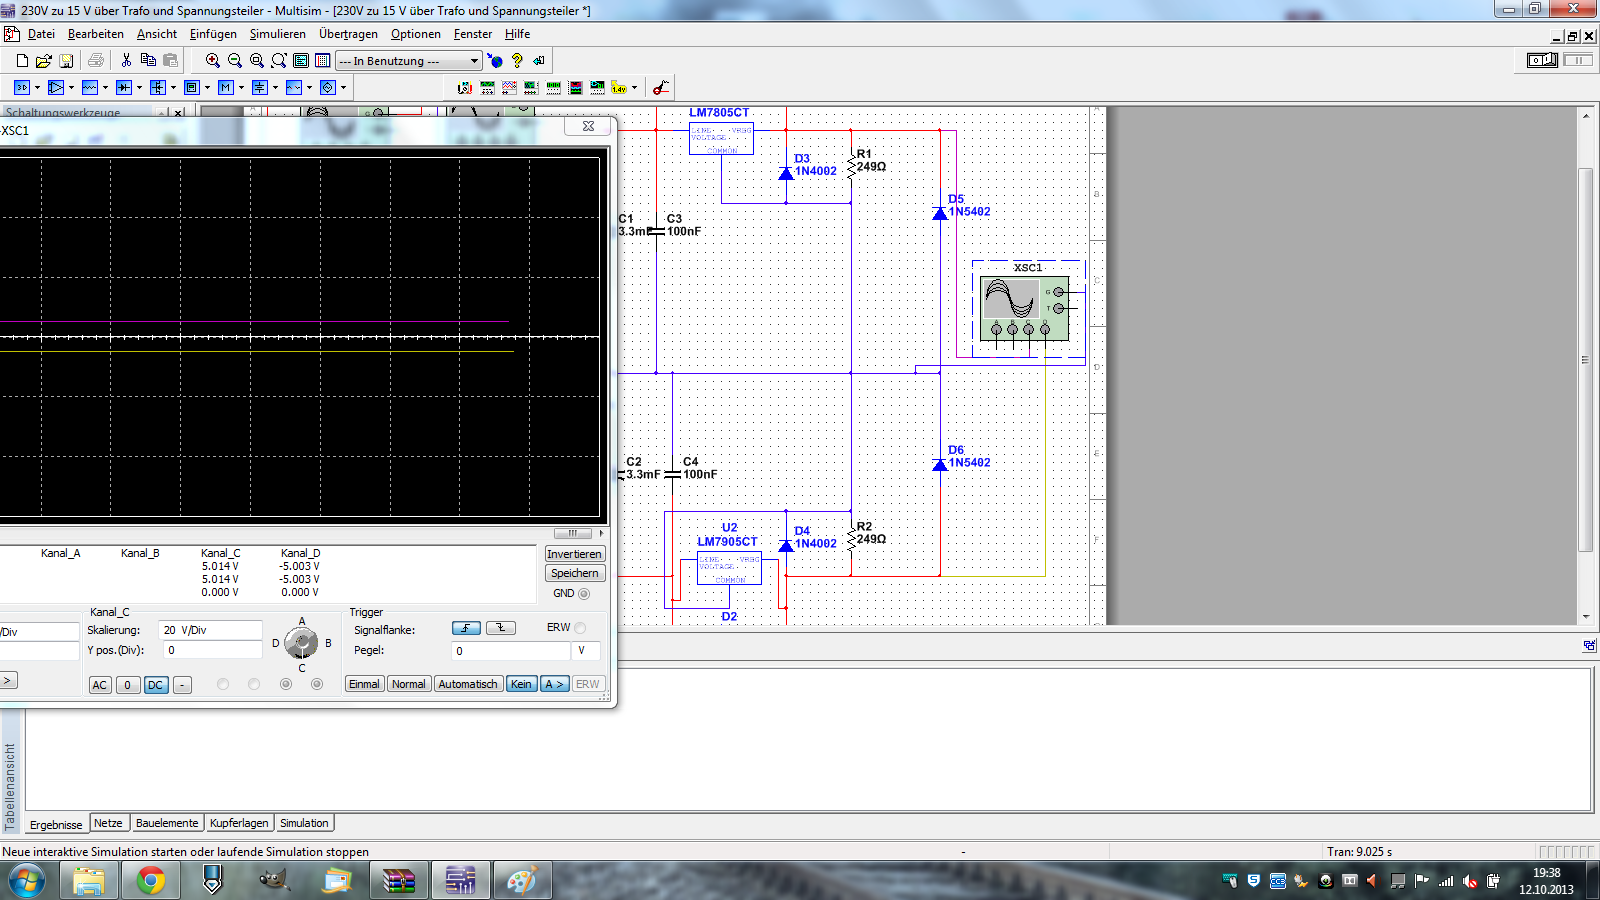The height and width of the screenshot is (900, 1600).
Task: Set trigger mode to Kein
Action: (x=521, y=684)
